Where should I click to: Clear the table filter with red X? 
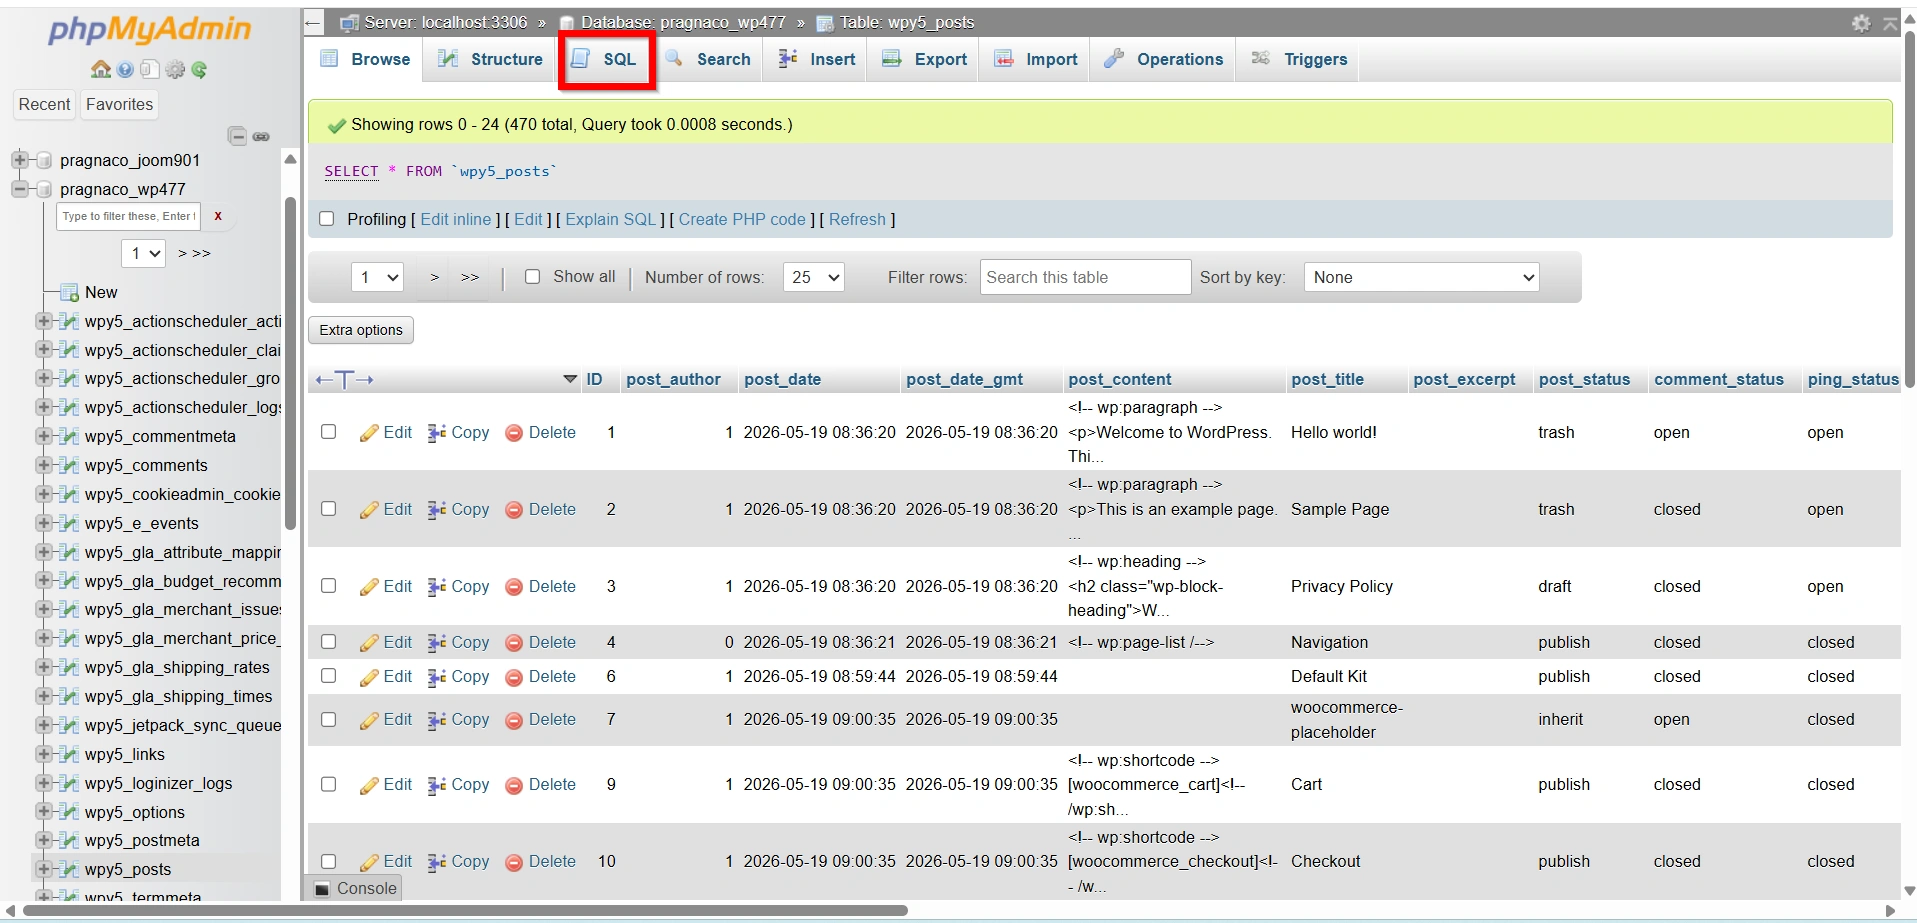pyautogui.click(x=218, y=216)
